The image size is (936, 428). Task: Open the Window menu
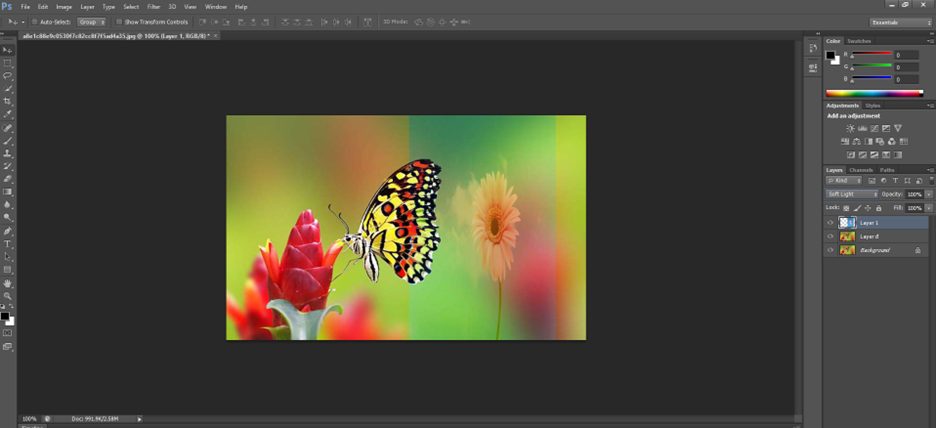pos(215,7)
